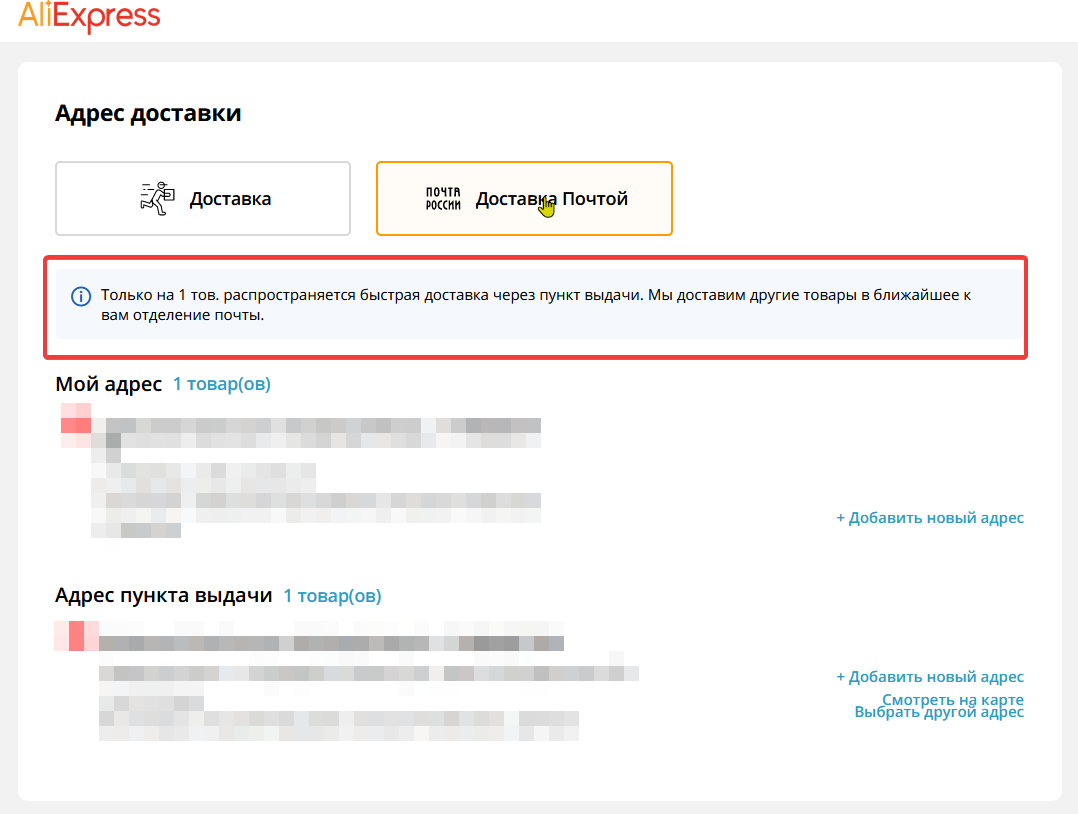Viewport: 1078px width, 814px height.
Task: Click the Мой адрес heading
Action: click(109, 384)
